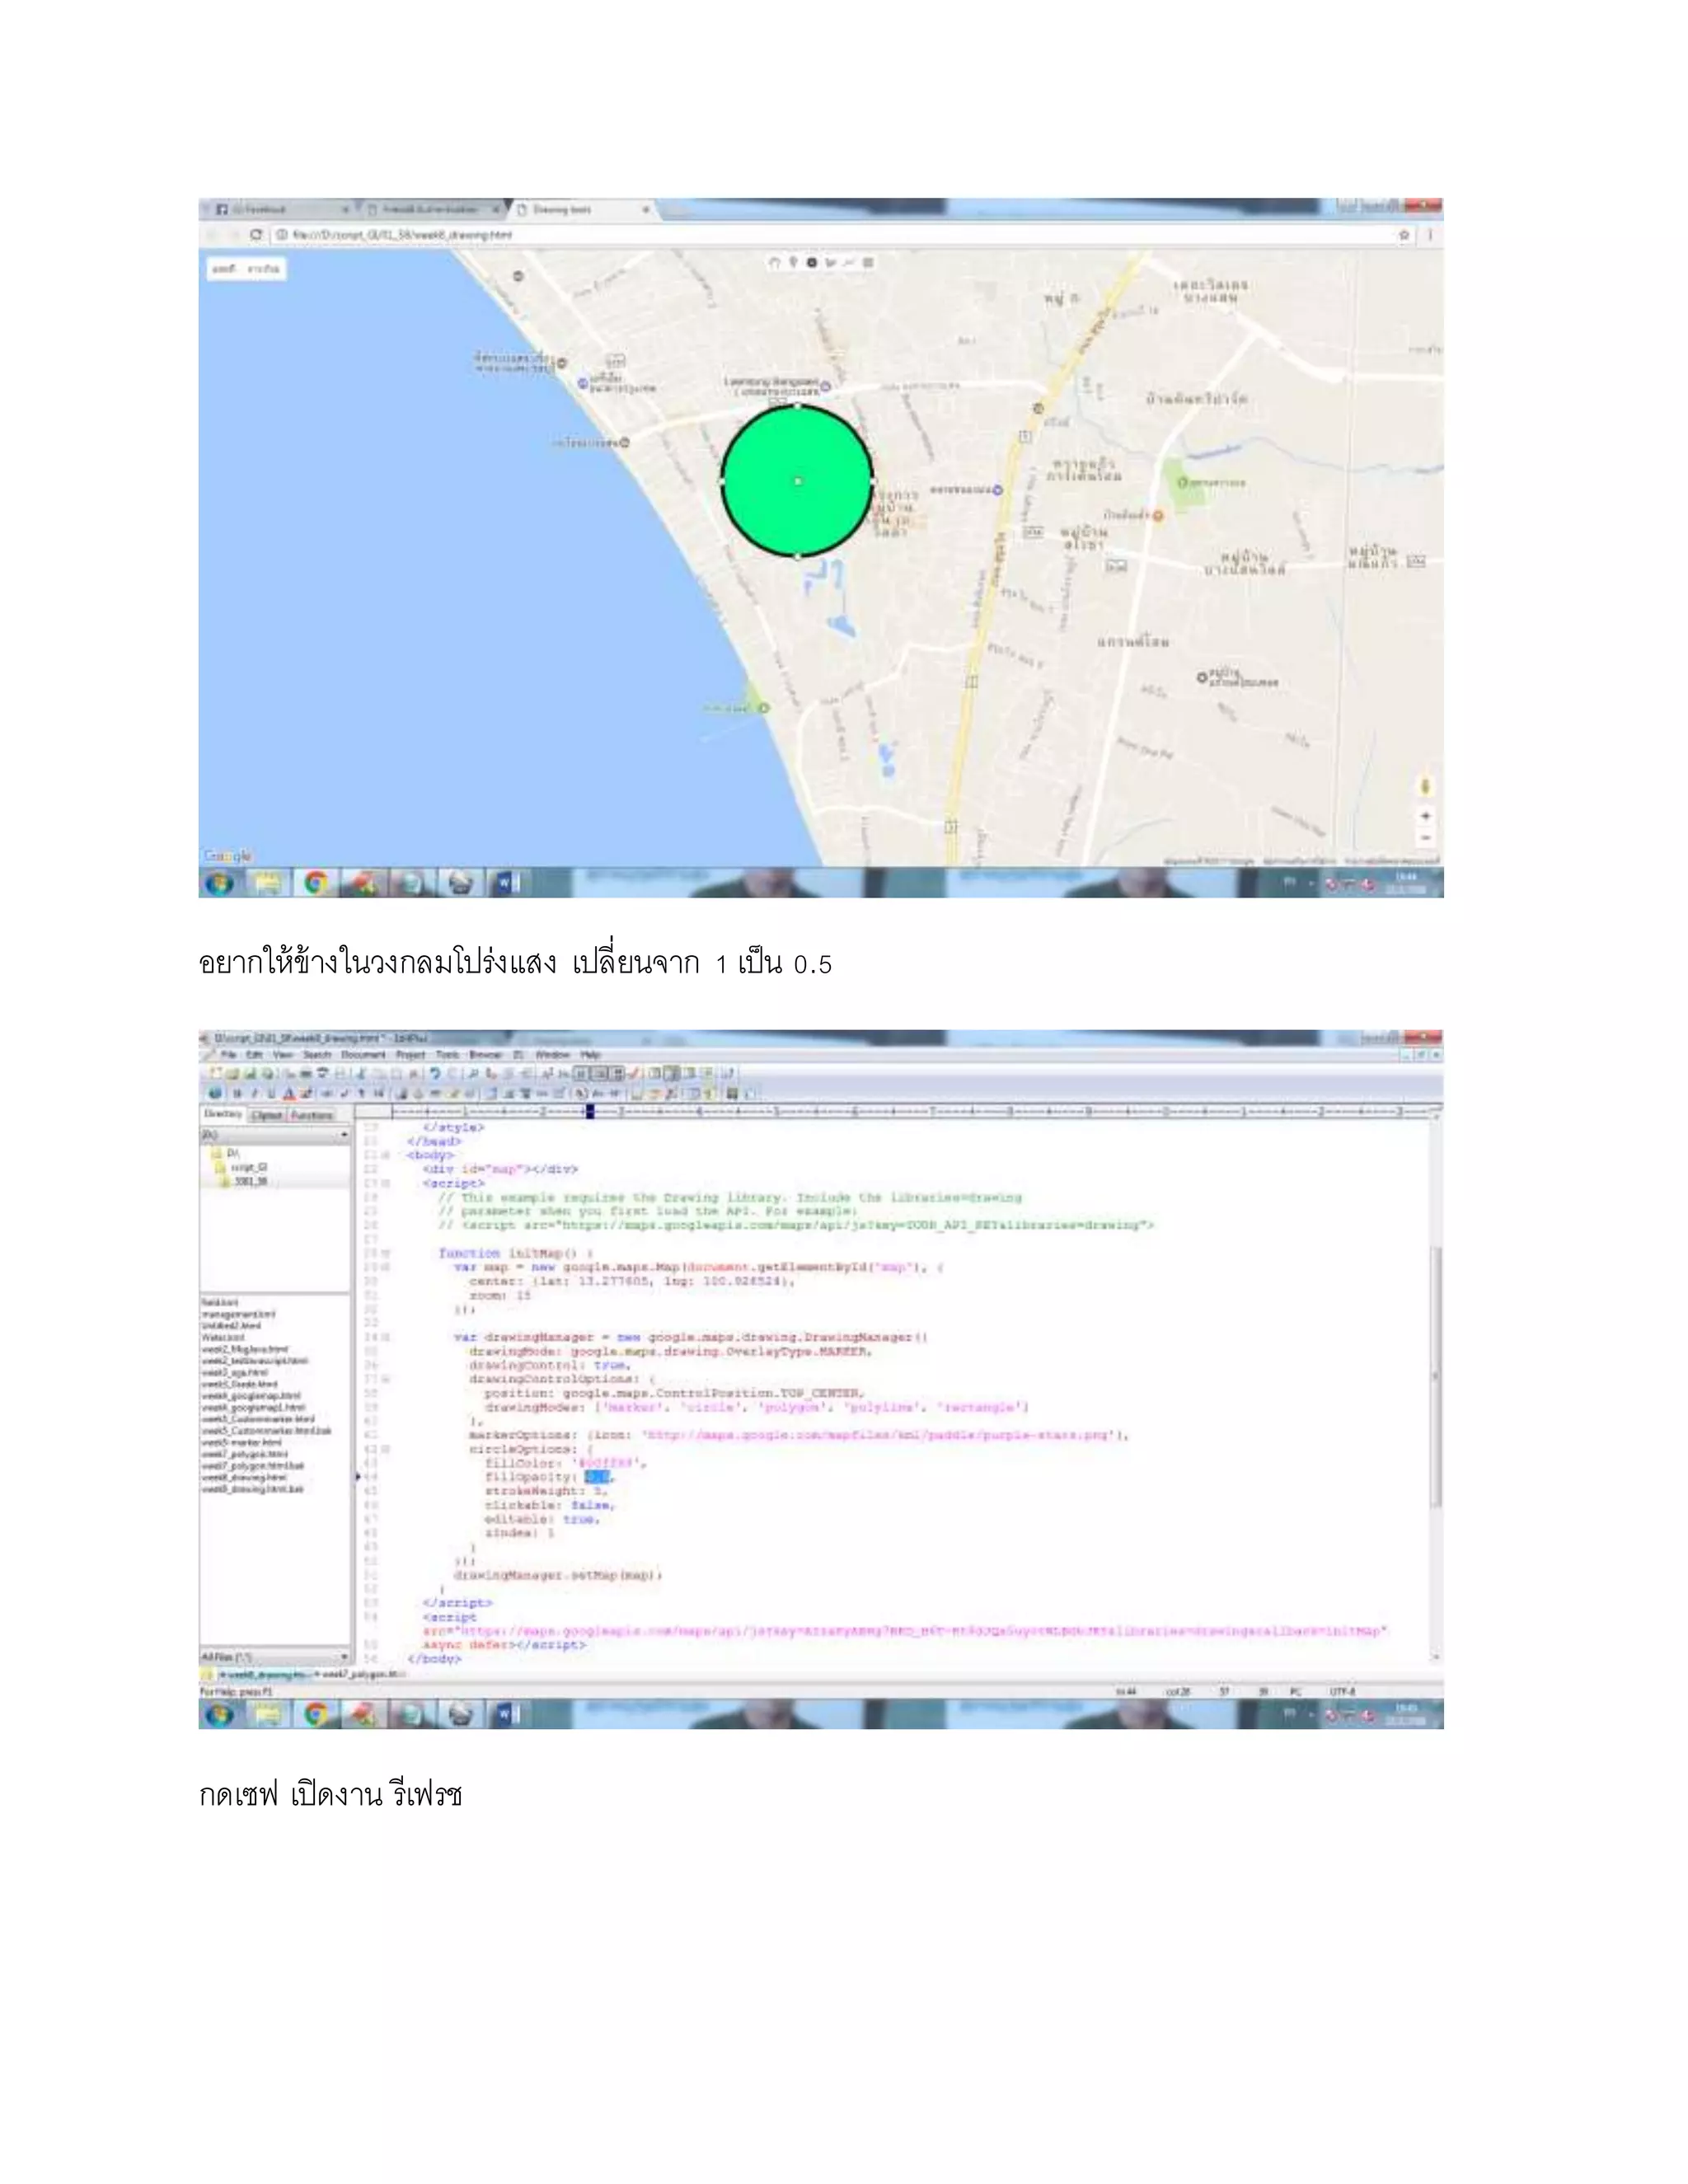
Task: Expand the drive selection dropdown in EditPlus
Action: tap(344, 1135)
